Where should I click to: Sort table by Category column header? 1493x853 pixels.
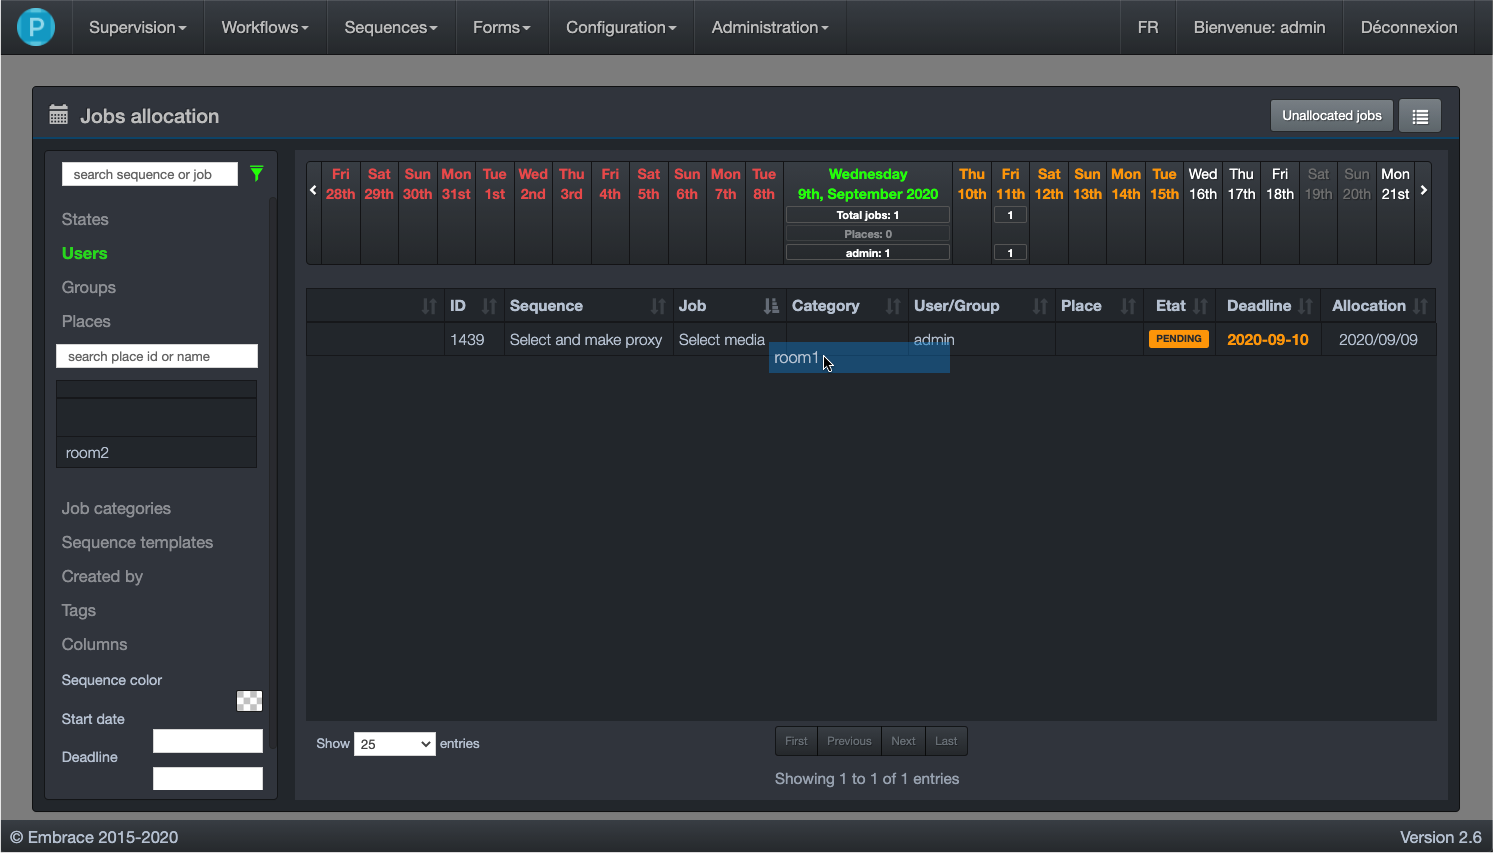846,306
